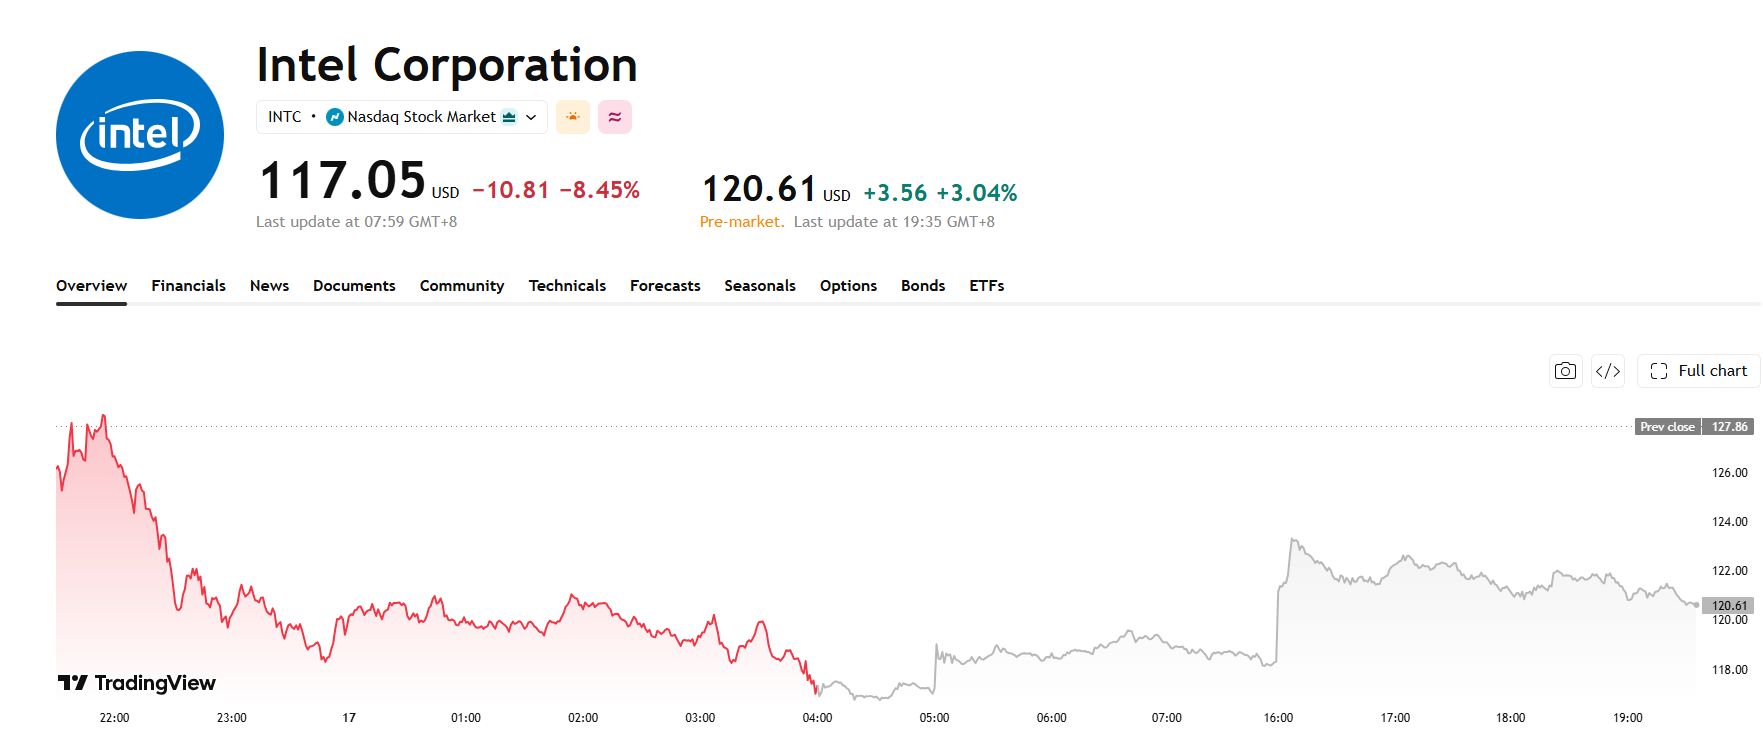
Task: Click the Pre-market label
Action: 742,222
